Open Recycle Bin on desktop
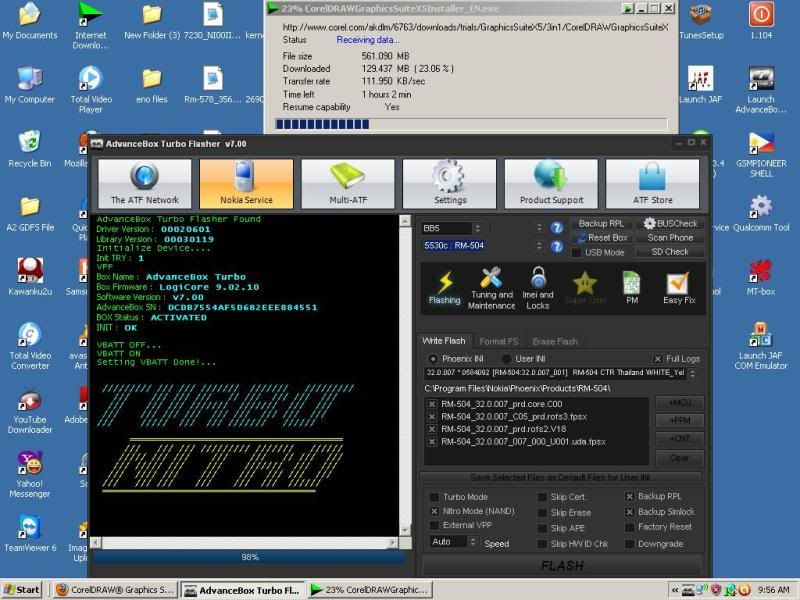 coord(30,149)
